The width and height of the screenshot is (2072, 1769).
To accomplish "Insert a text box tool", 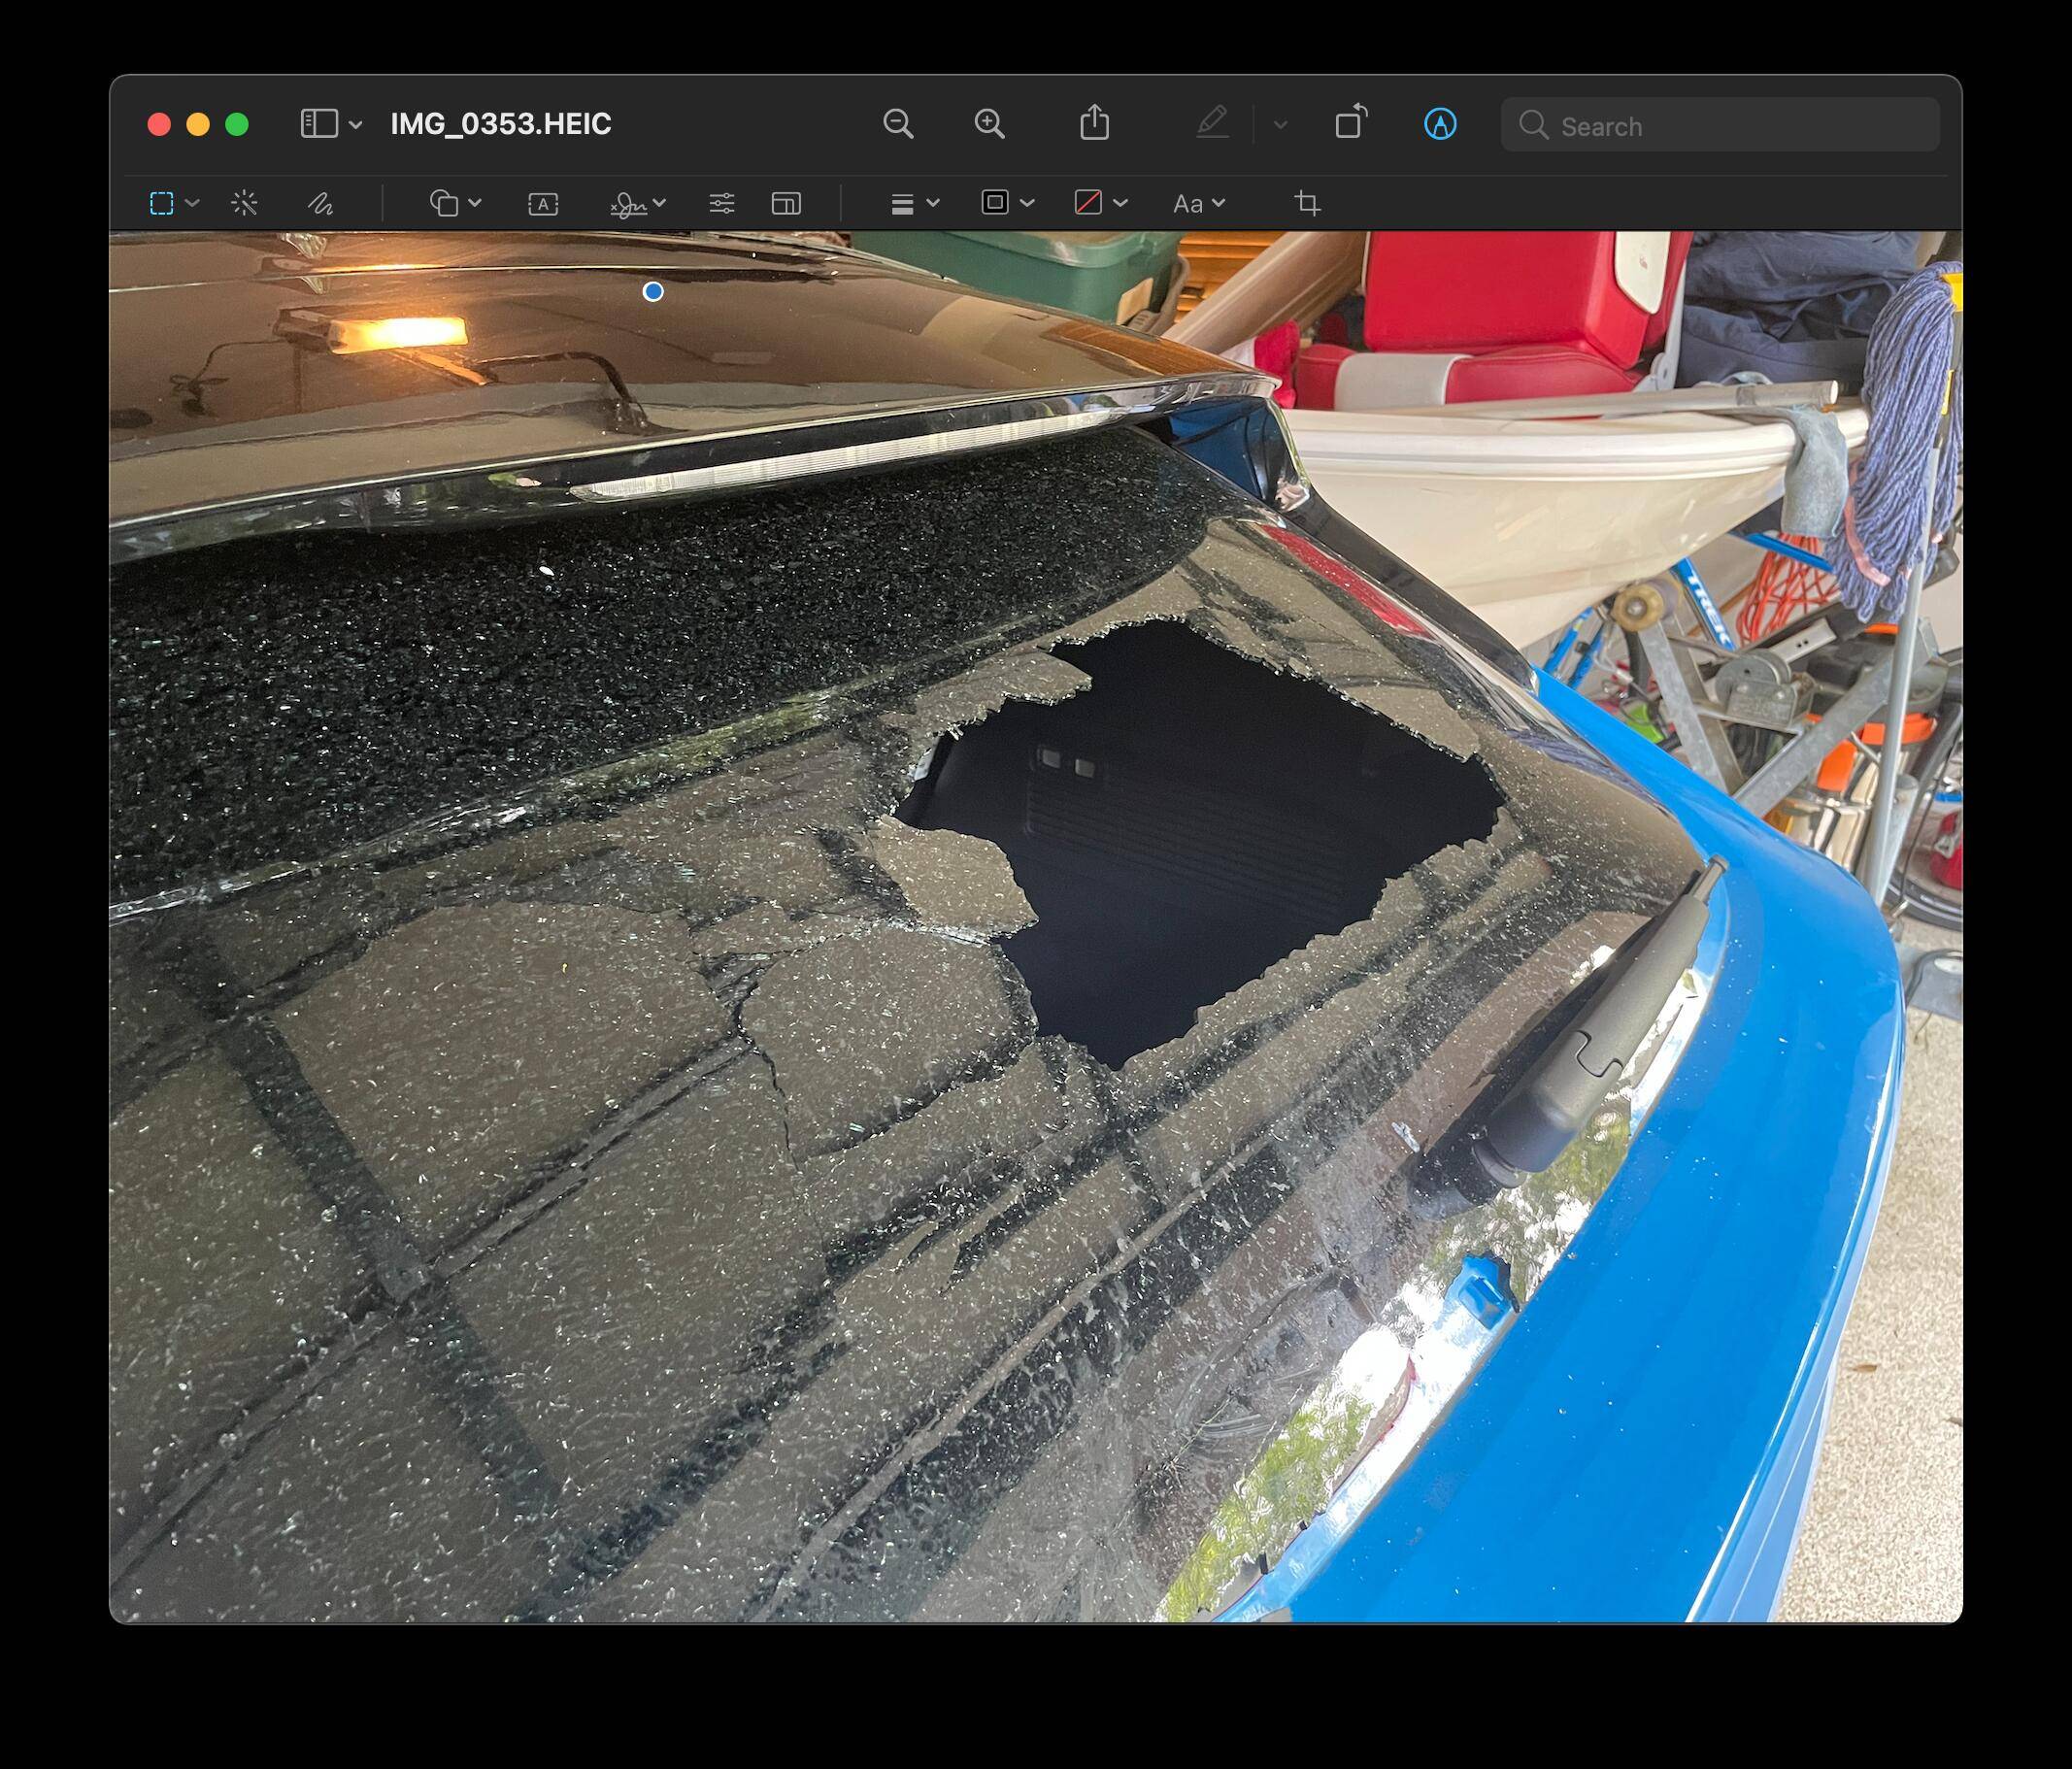I will [x=542, y=204].
